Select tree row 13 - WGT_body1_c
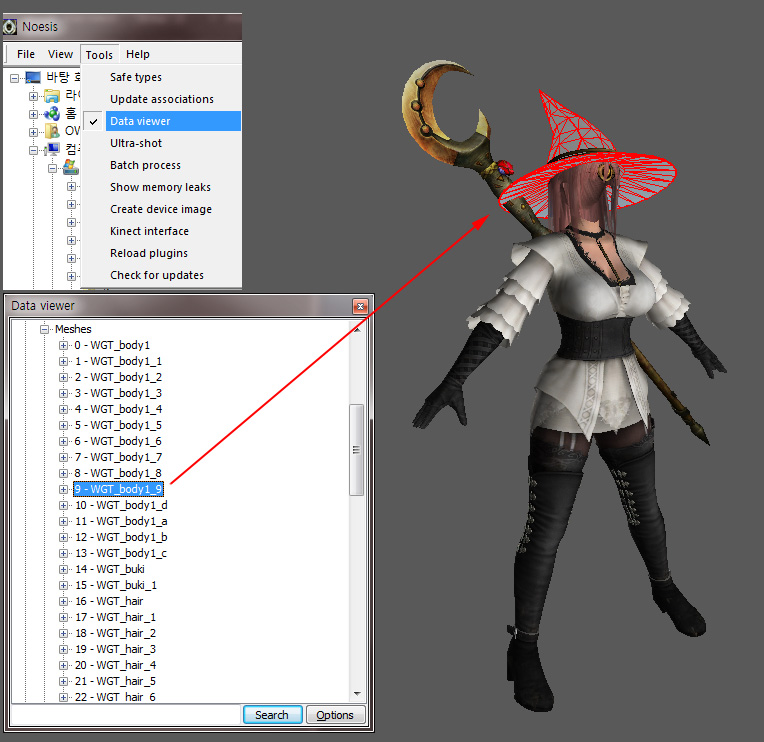Image resolution: width=764 pixels, height=742 pixels. point(121,553)
